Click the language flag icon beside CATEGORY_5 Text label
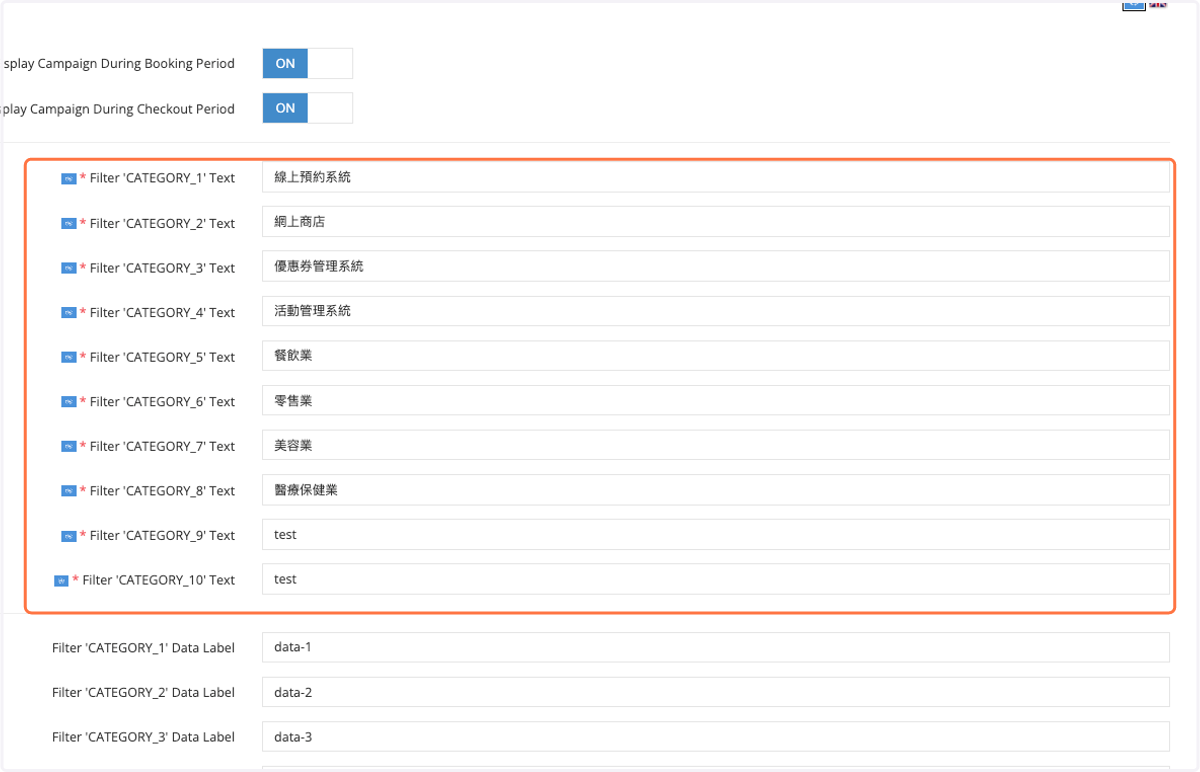Image resolution: width=1200 pixels, height=772 pixels. tap(68, 357)
